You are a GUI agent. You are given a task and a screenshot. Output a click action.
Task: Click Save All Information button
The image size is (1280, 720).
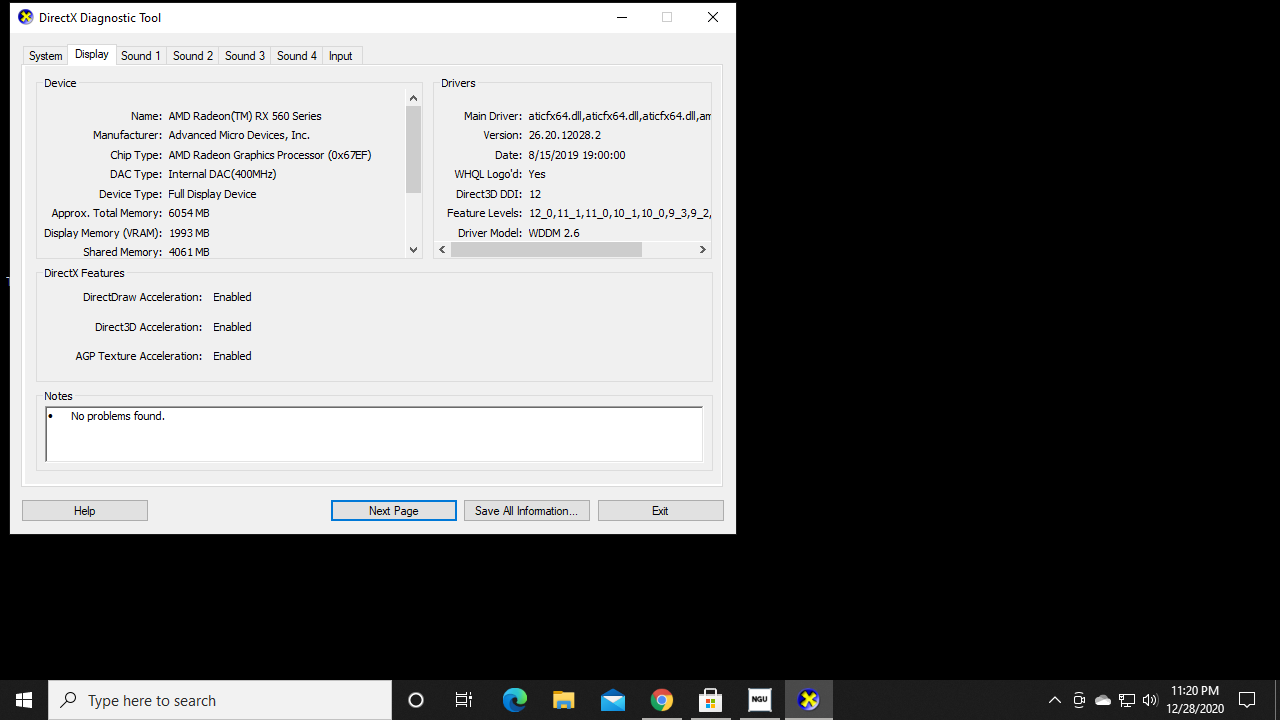point(527,511)
